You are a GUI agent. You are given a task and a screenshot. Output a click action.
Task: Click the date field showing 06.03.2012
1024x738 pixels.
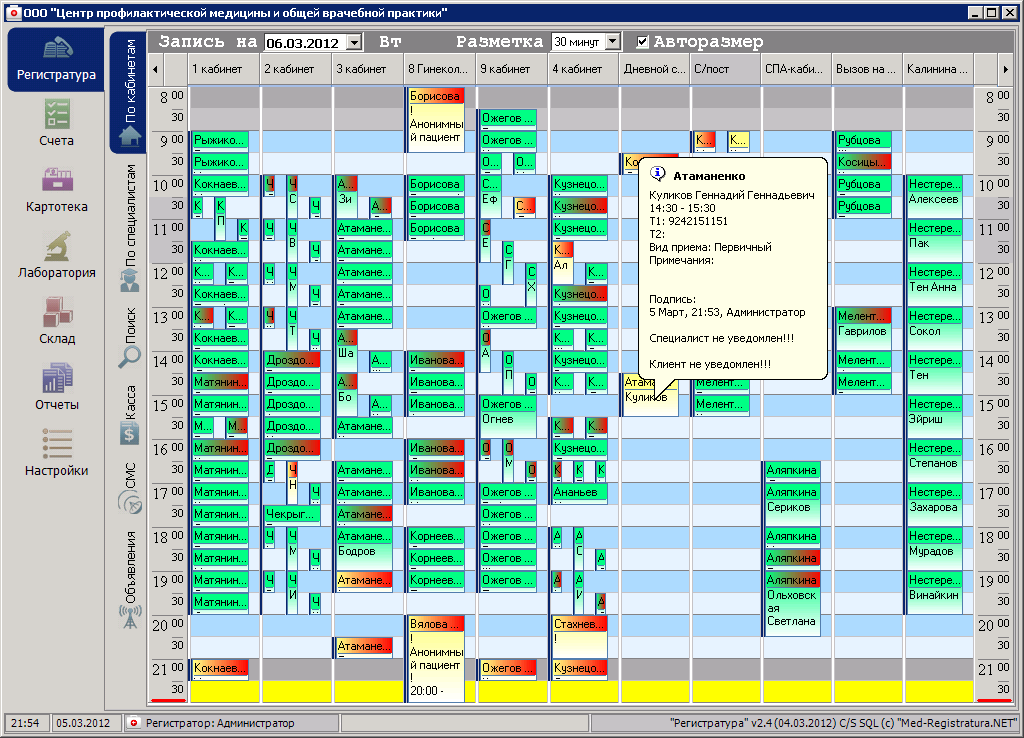305,42
